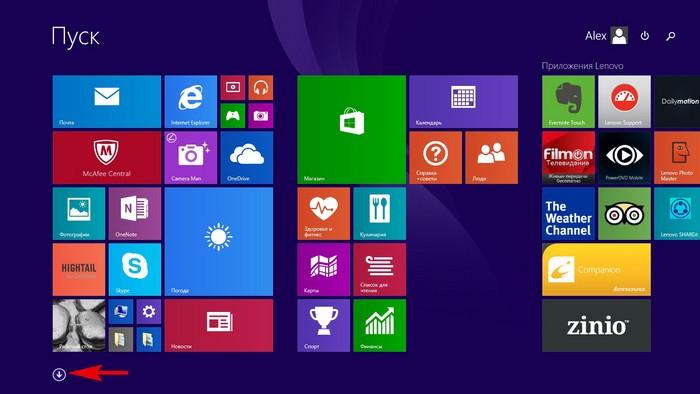This screenshot has width=700, height=394.
Task: Open the green Store (Магазин) tile
Action: pos(352,129)
